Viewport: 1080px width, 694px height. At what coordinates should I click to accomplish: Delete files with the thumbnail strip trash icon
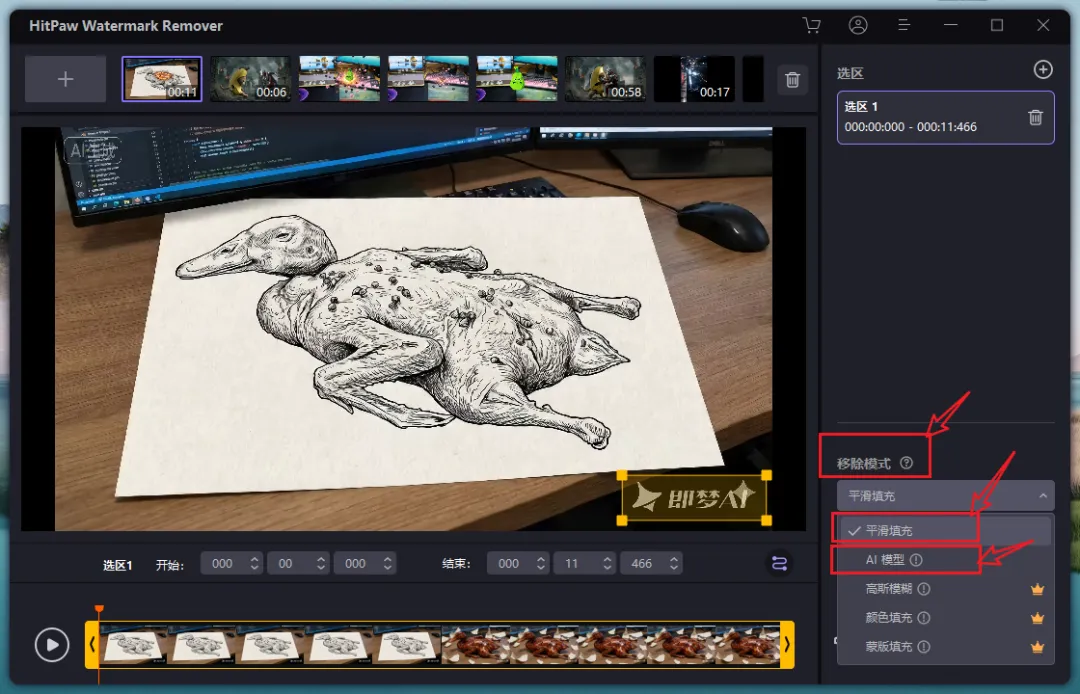tap(793, 80)
